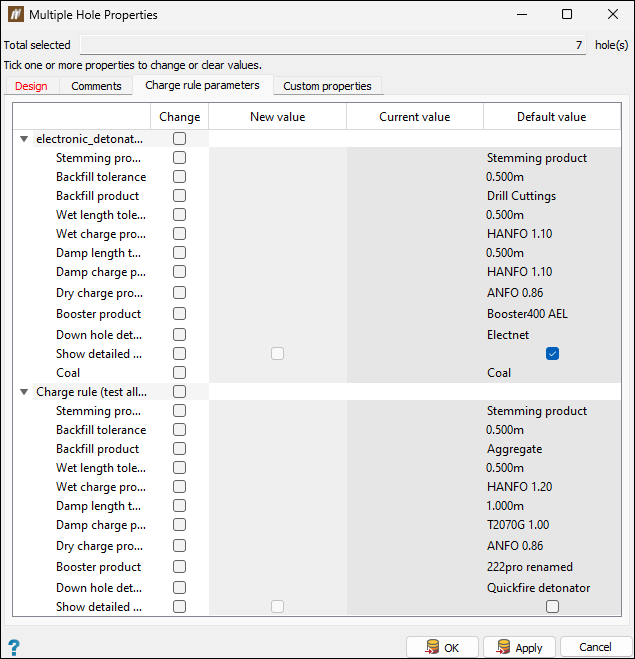
Task: Select the Coal row label
Action: coord(68,373)
